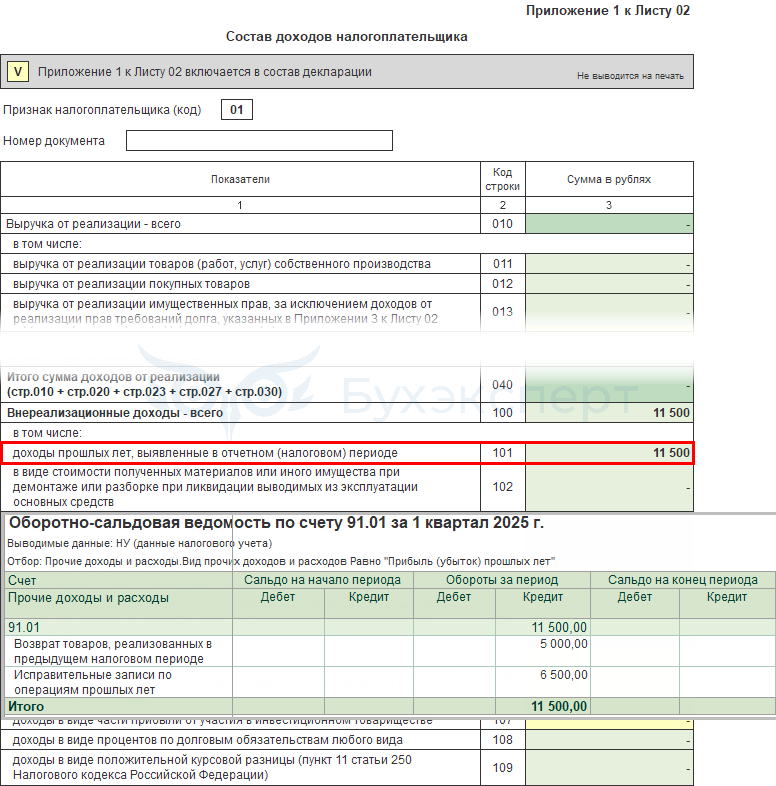Select the sum cell for line 010
Image resolution: width=776 pixels, height=786 pixels.
pyautogui.click(x=609, y=224)
